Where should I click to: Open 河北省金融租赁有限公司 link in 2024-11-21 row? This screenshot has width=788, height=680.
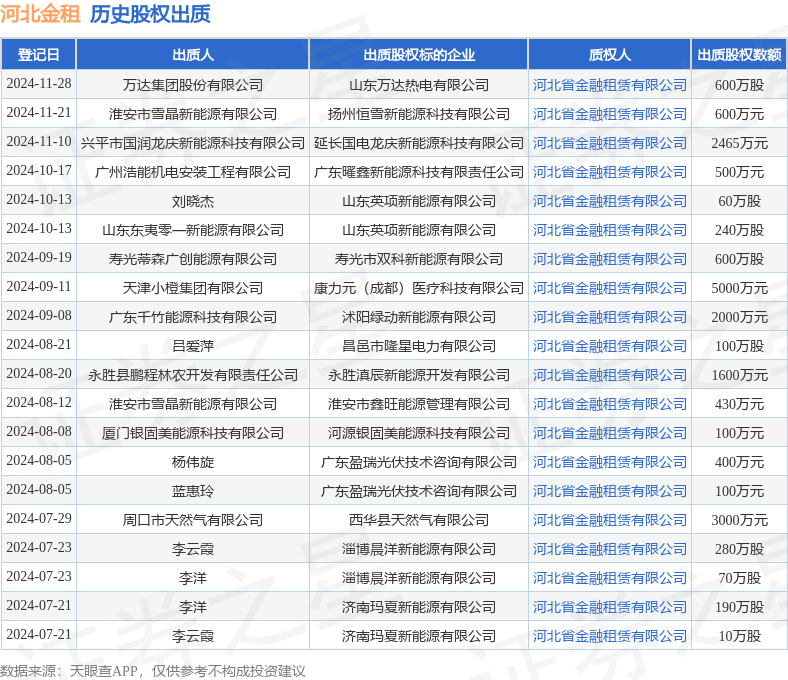coord(610,114)
